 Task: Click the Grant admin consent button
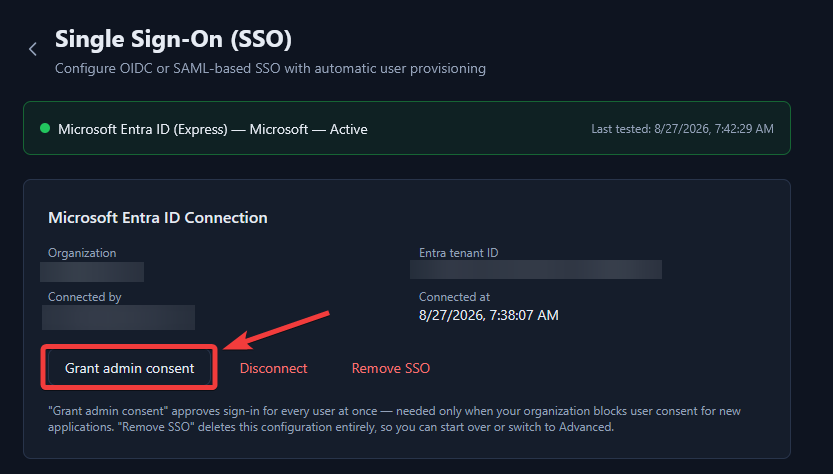tap(130, 368)
